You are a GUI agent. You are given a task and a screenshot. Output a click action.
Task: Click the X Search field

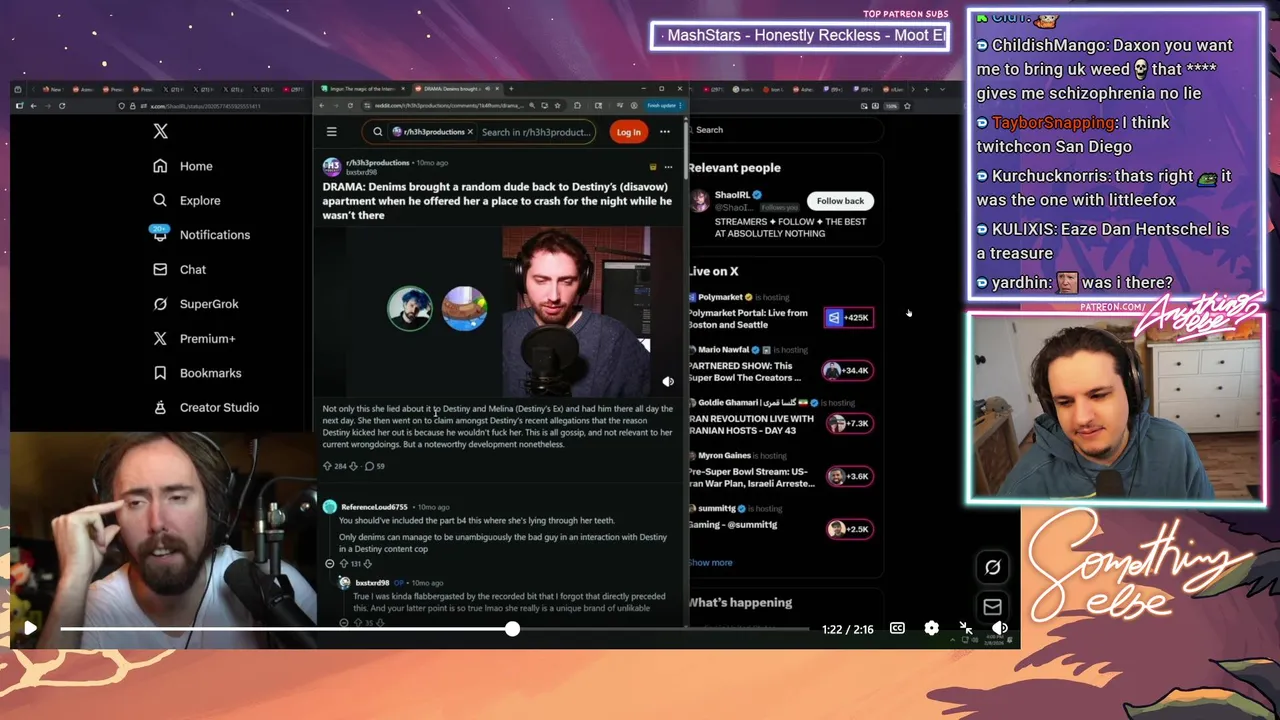coord(785,130)
